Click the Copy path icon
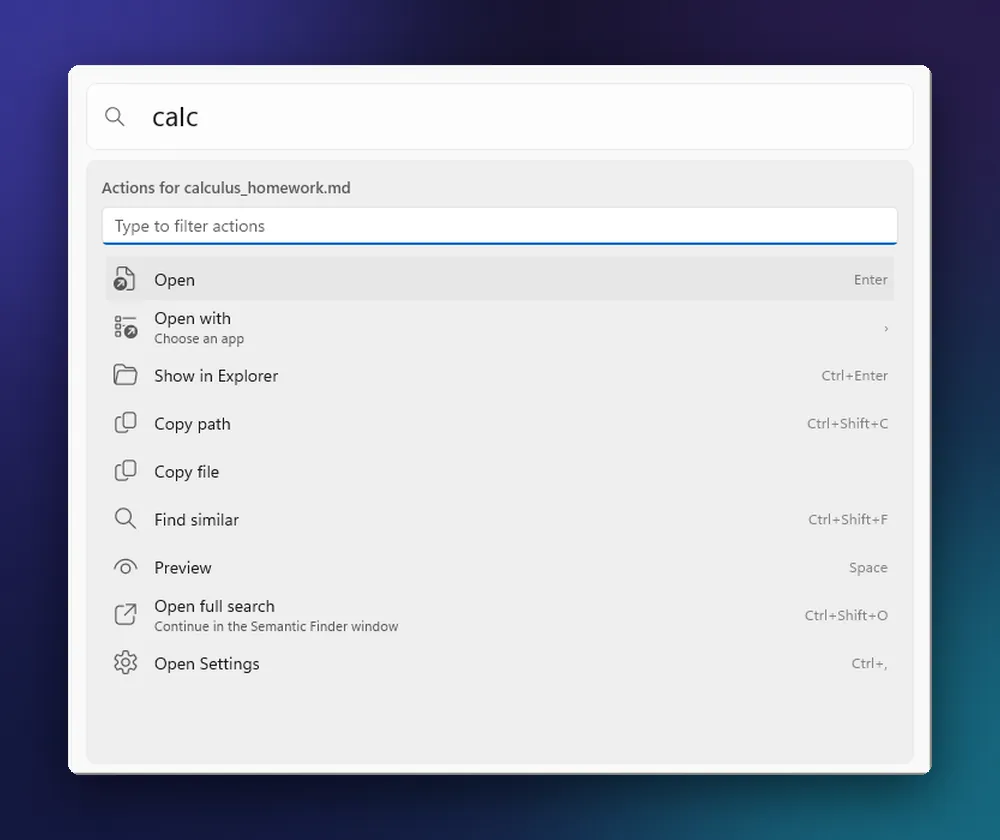The height and width of the screenshot is (840, 1000). [x=125, y=423]
